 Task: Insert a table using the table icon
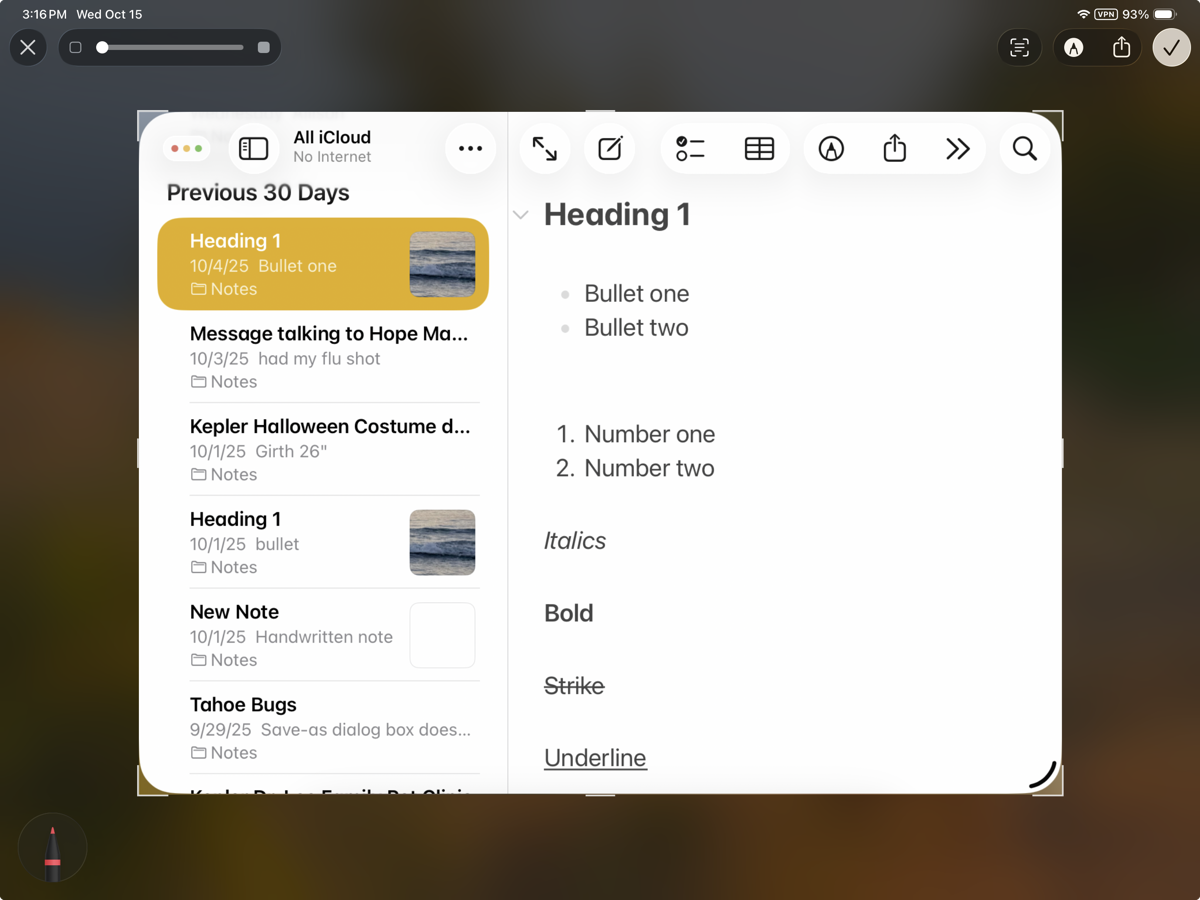[759, 147]
